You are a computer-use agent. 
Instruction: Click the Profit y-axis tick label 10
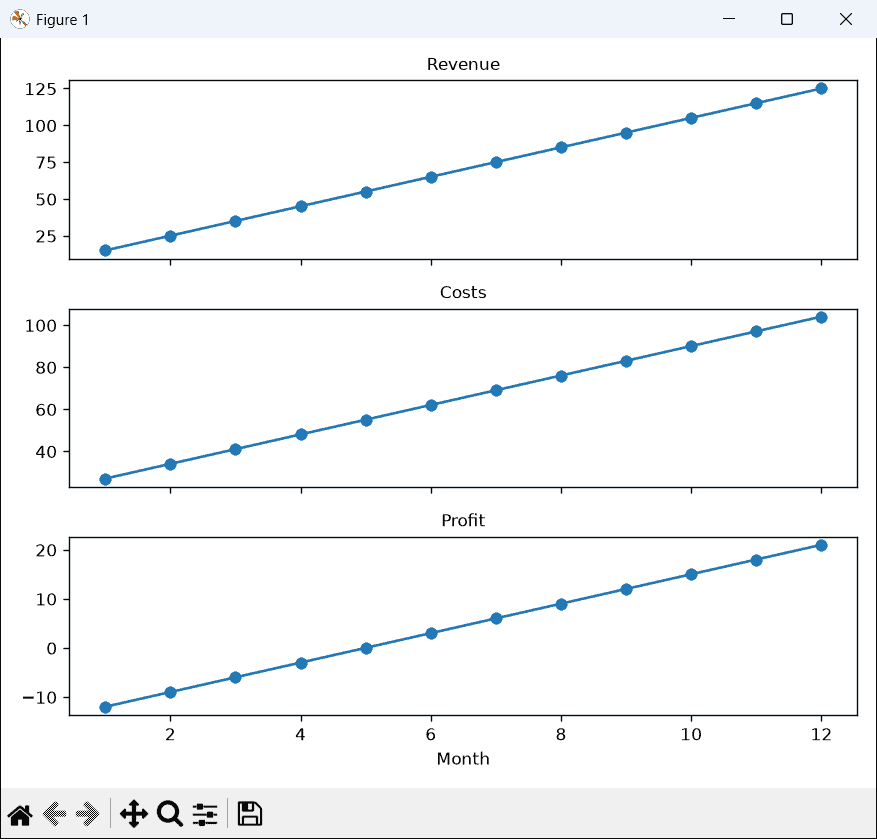click(46, 600)
